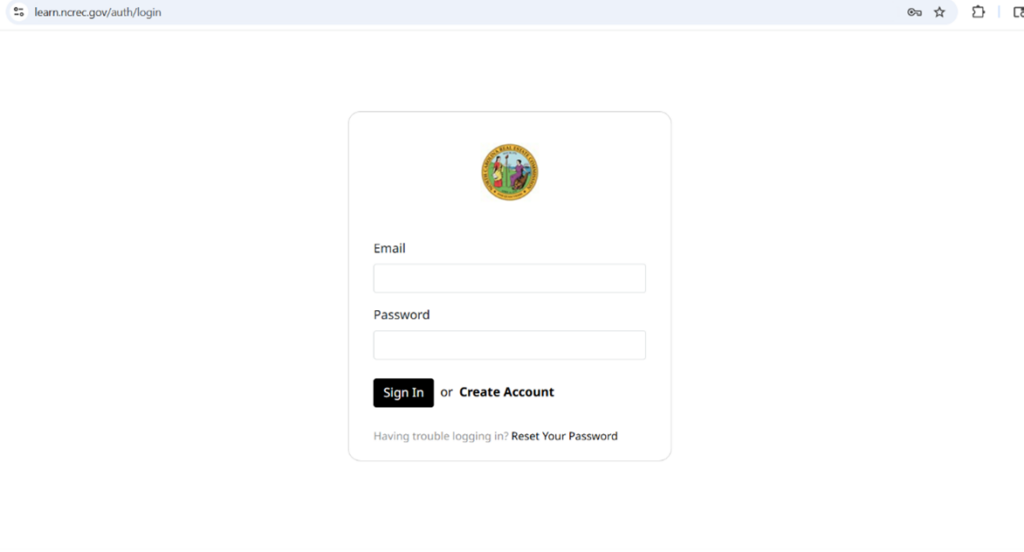Select the learn.ncrec.gov/auth/login URL text
Image resolution: width=1024 pixels, height=552 pixels.
pos(98,12)
